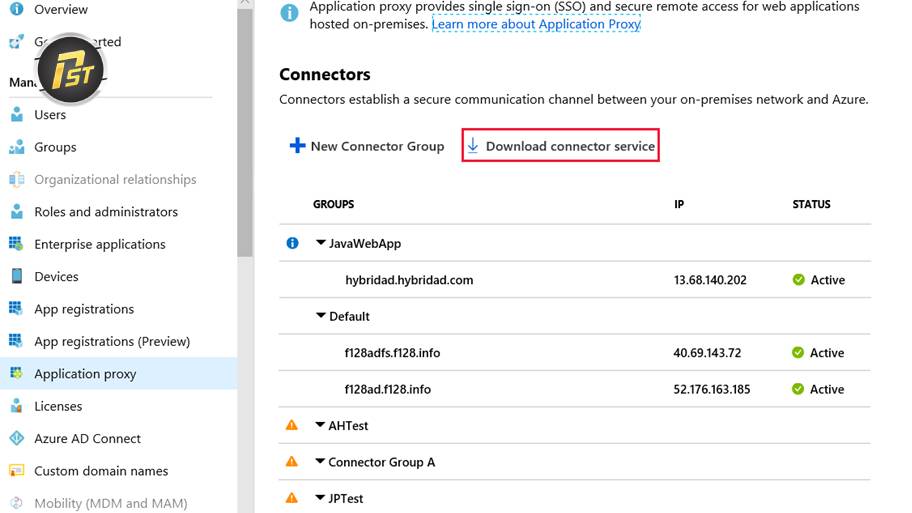Screen dimensions: 912x513
Task: Click IP address 52.176.163.185
Action: point(712,389)
